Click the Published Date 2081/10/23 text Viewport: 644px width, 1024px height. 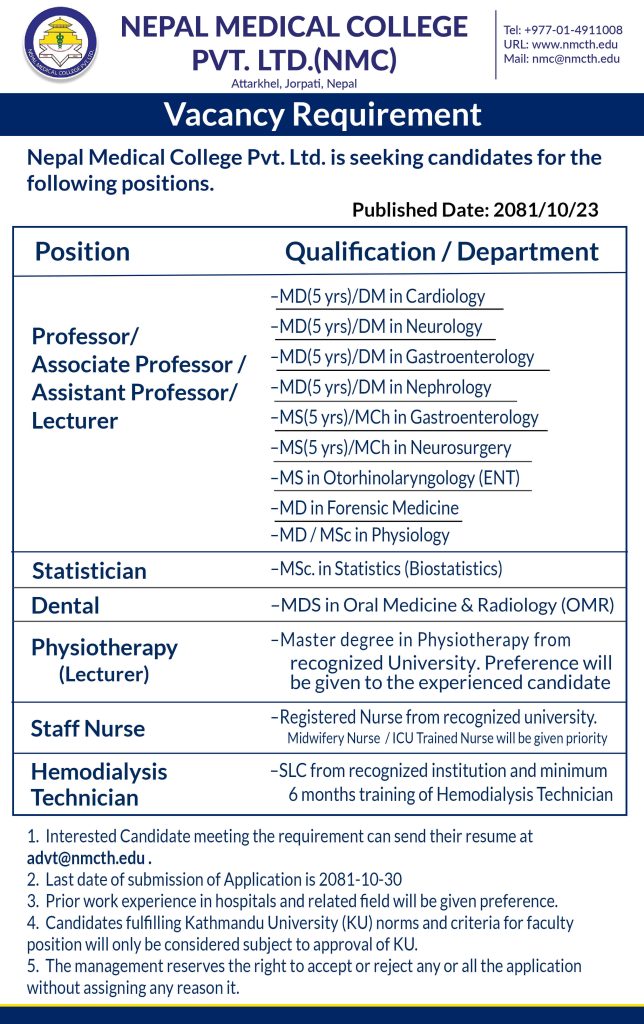pos(476,210)
